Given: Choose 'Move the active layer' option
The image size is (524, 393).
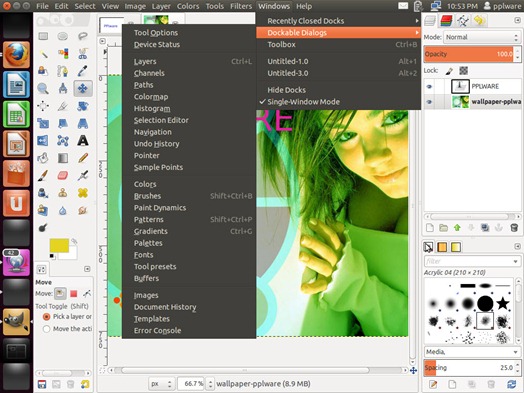Looking at the screenshot, I should coord(46,329).
